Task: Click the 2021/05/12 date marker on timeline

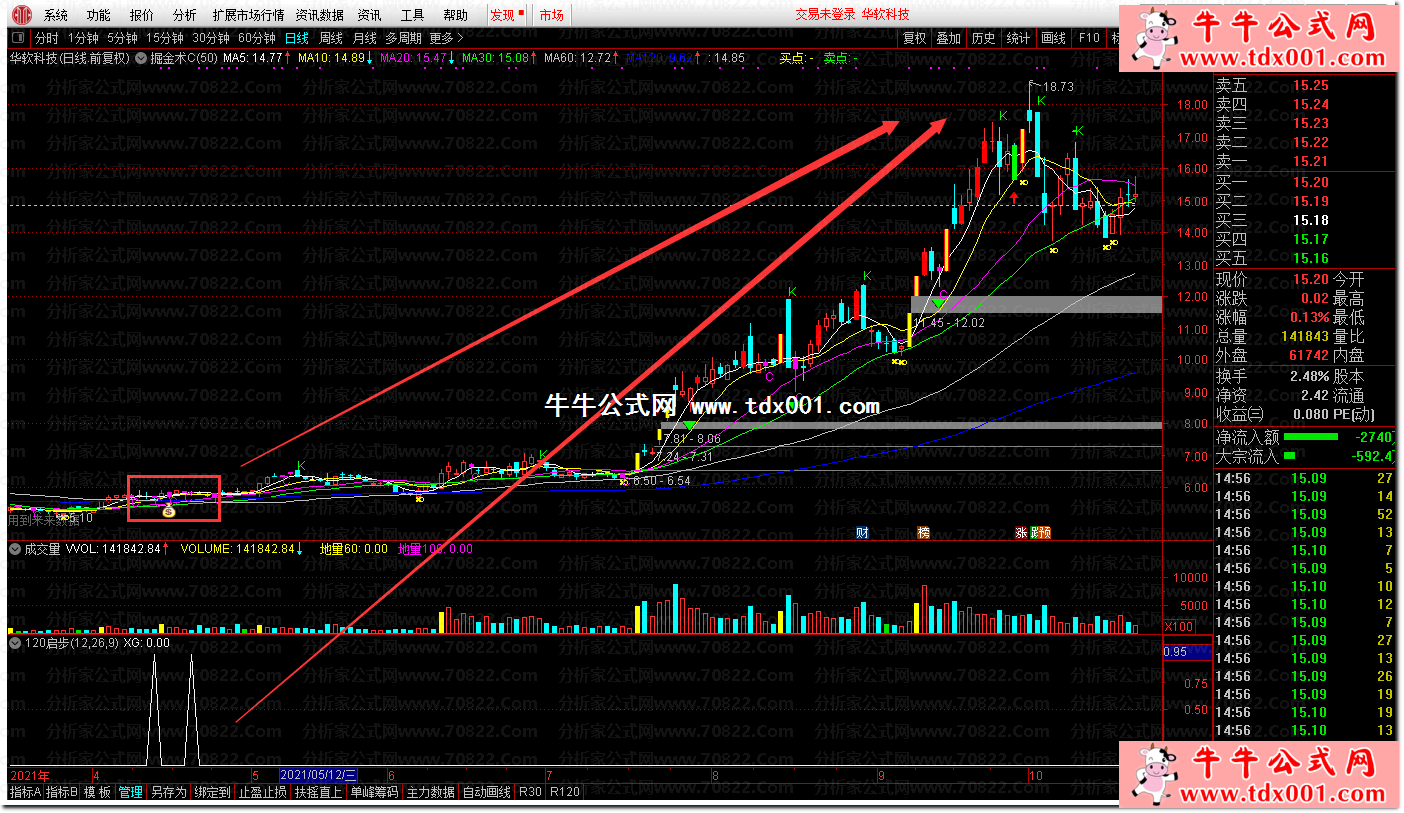Action: click(x=318, y=775)
